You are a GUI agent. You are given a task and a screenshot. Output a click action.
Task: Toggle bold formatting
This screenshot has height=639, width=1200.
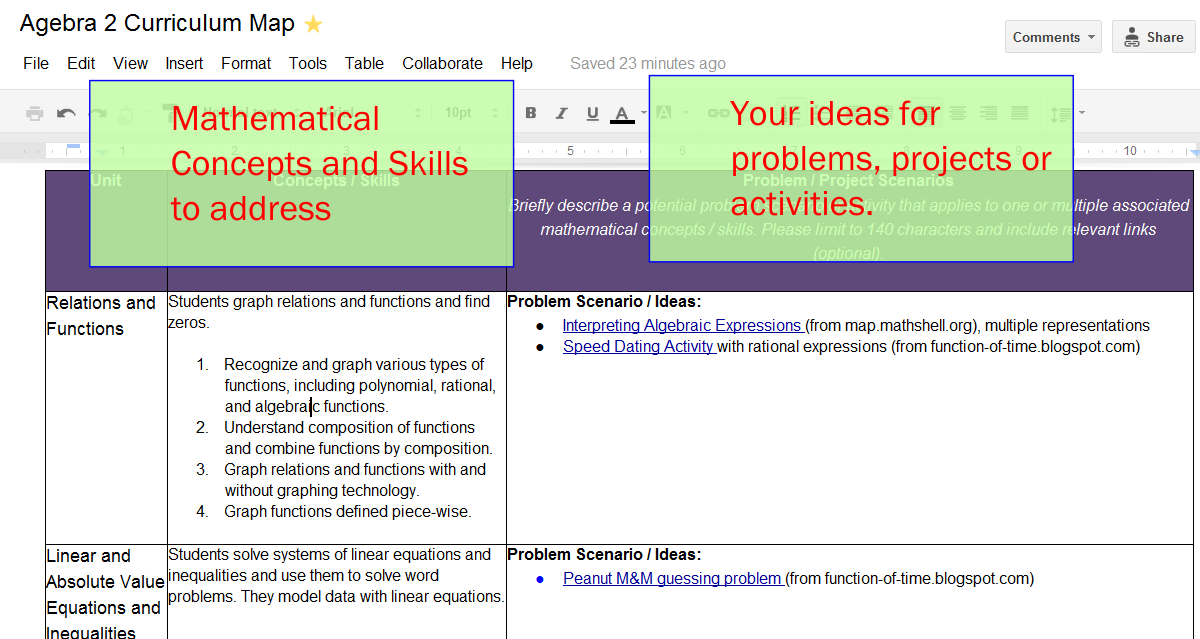point(531,114)
